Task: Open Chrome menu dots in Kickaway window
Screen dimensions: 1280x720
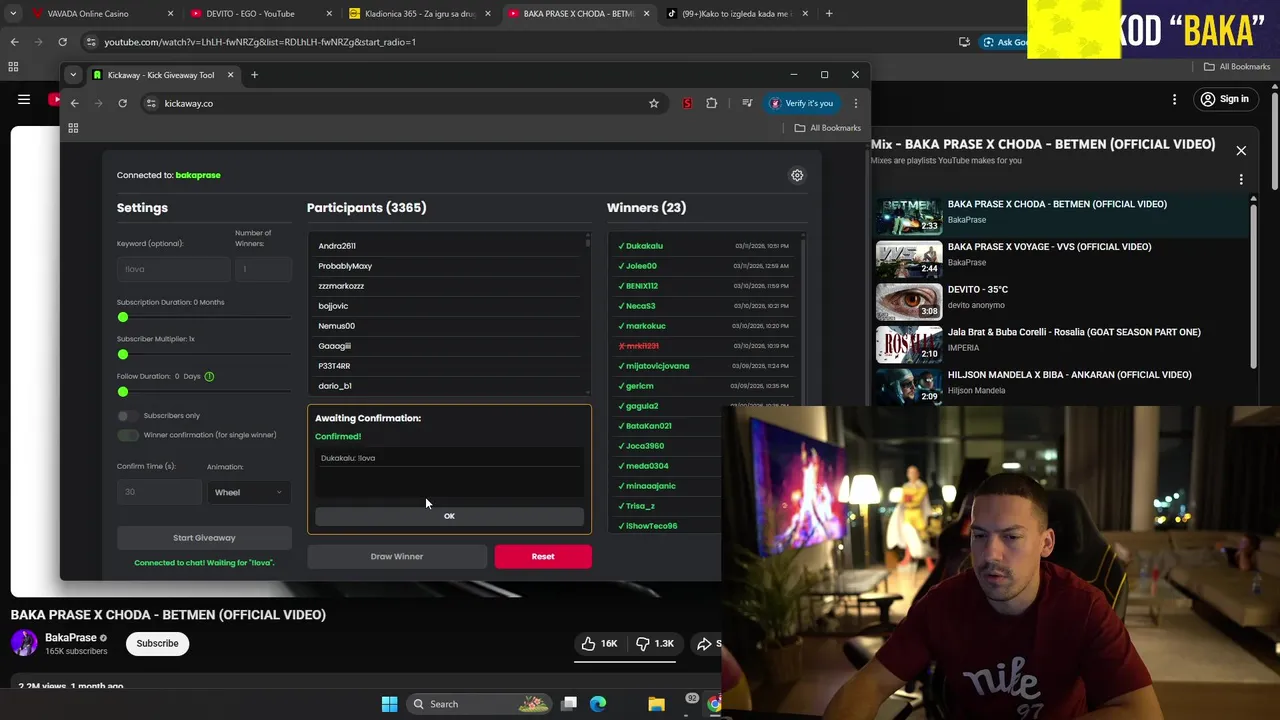Action: (x=855, y=103)
